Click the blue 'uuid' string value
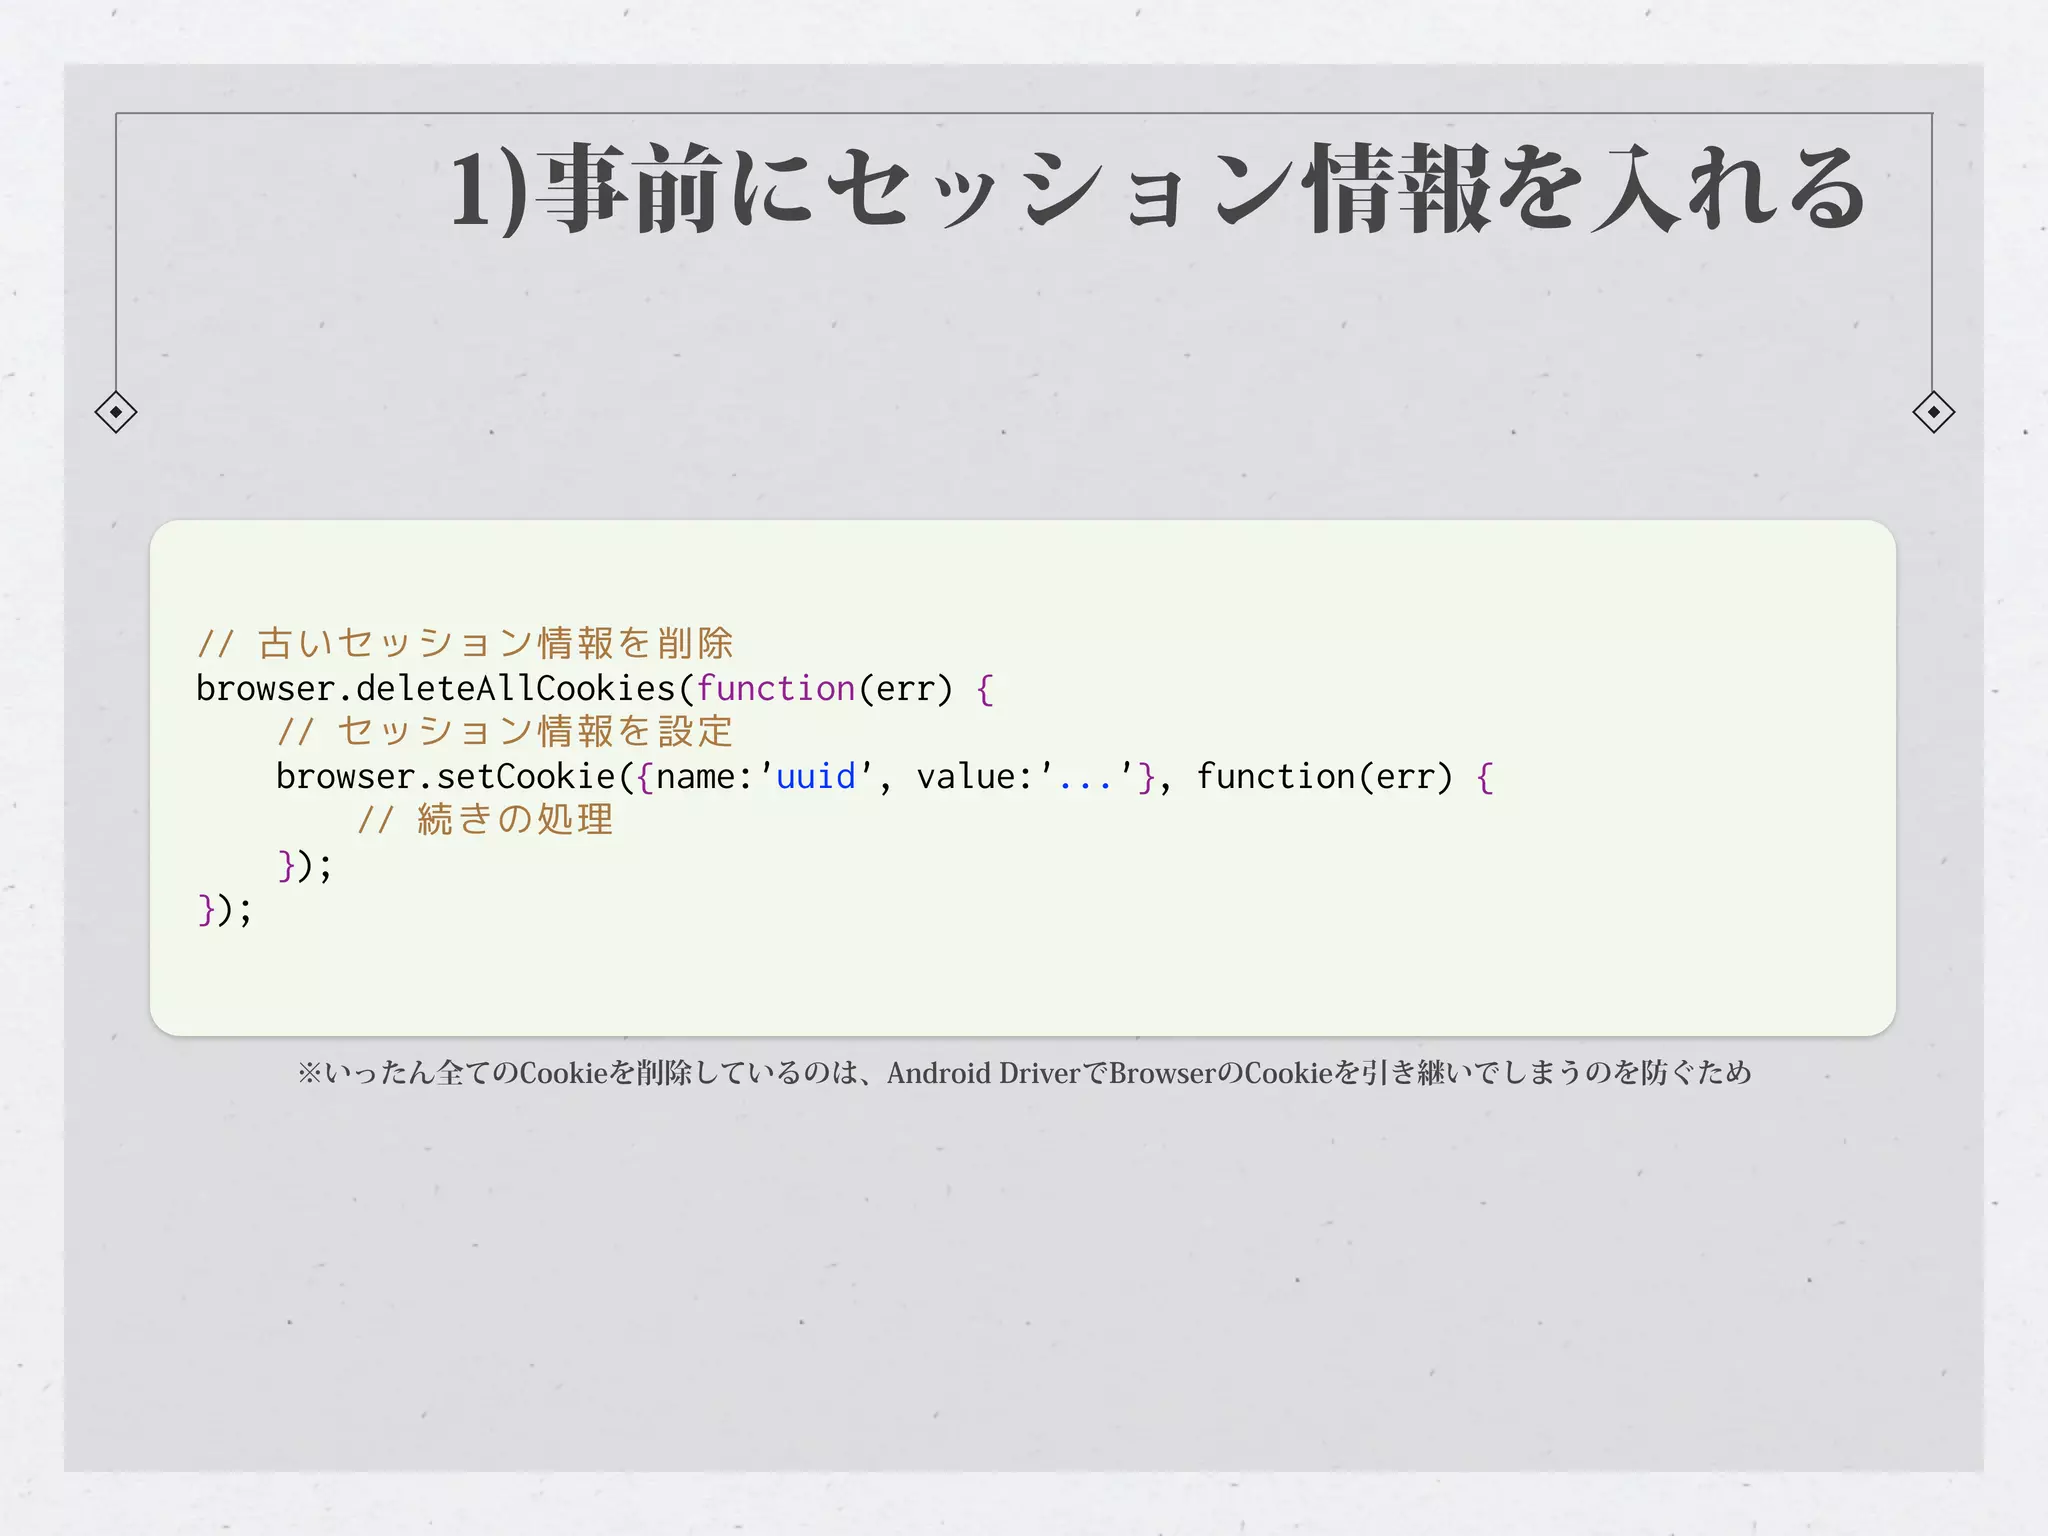Screen dimensions: 2048x1536 (x=816, y=776)
